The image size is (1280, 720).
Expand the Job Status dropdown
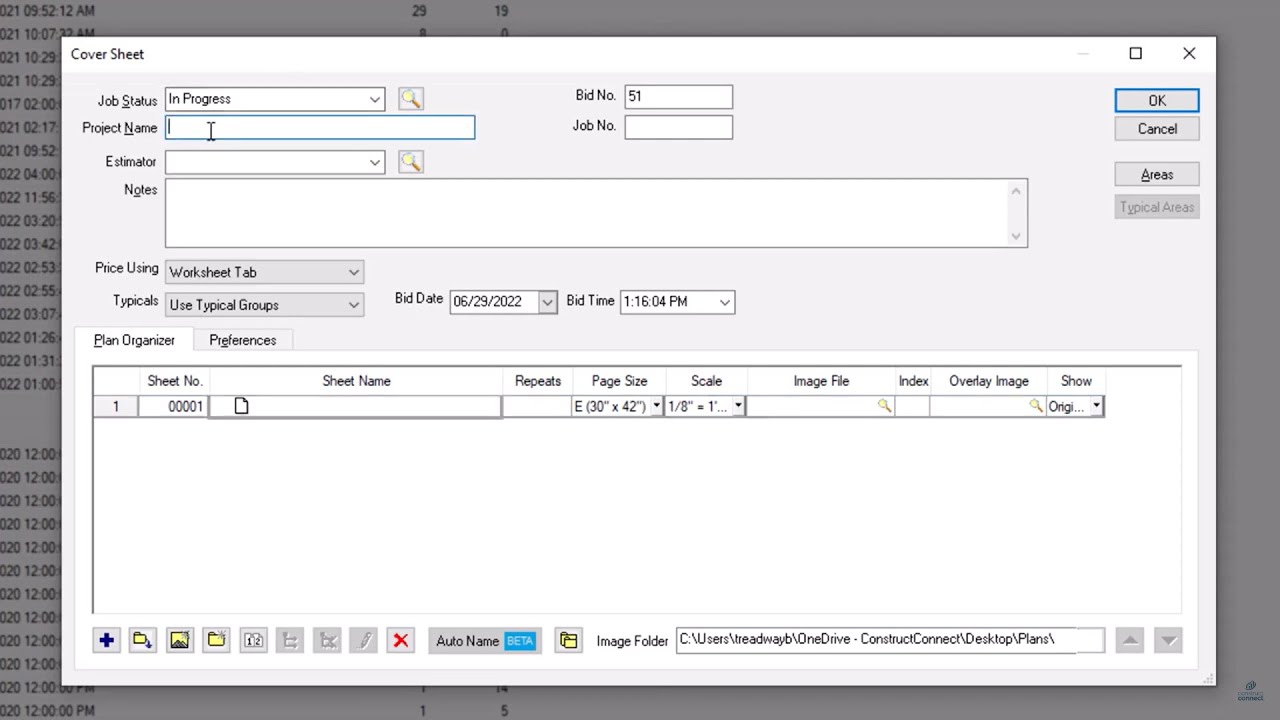coord(374,99)
